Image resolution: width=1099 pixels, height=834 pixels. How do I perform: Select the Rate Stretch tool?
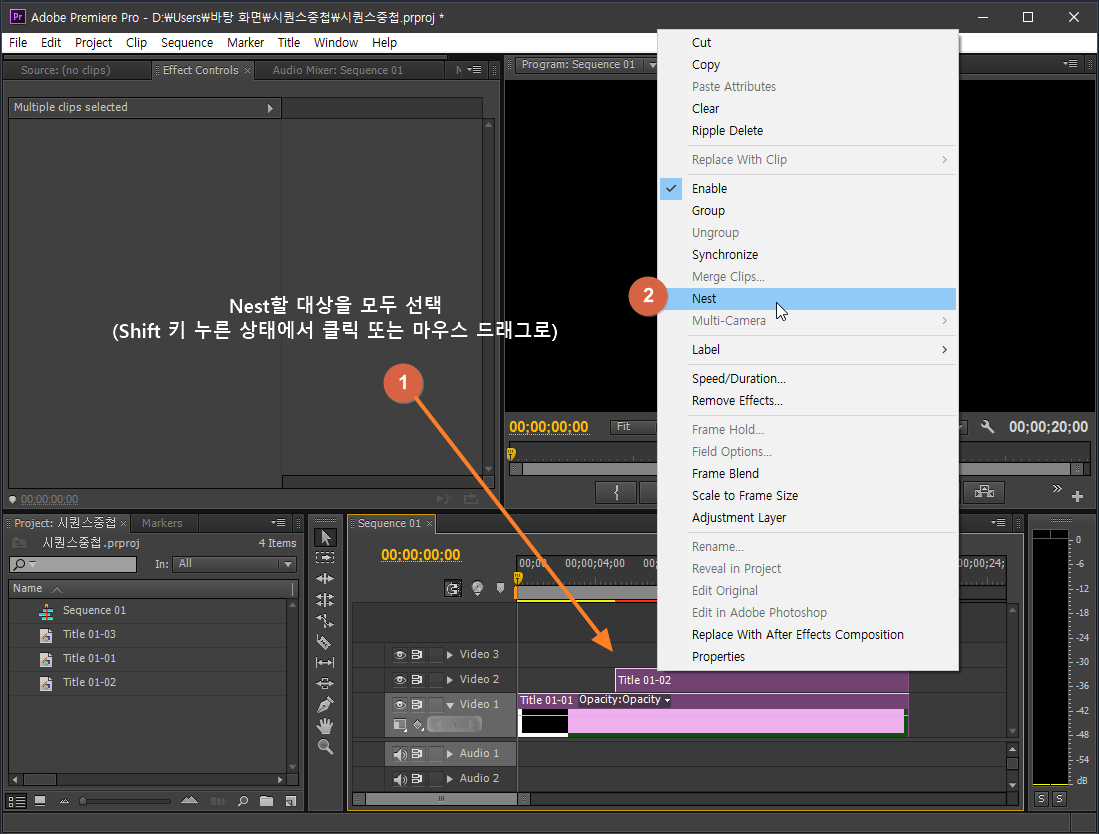click(x=325, y=621)
